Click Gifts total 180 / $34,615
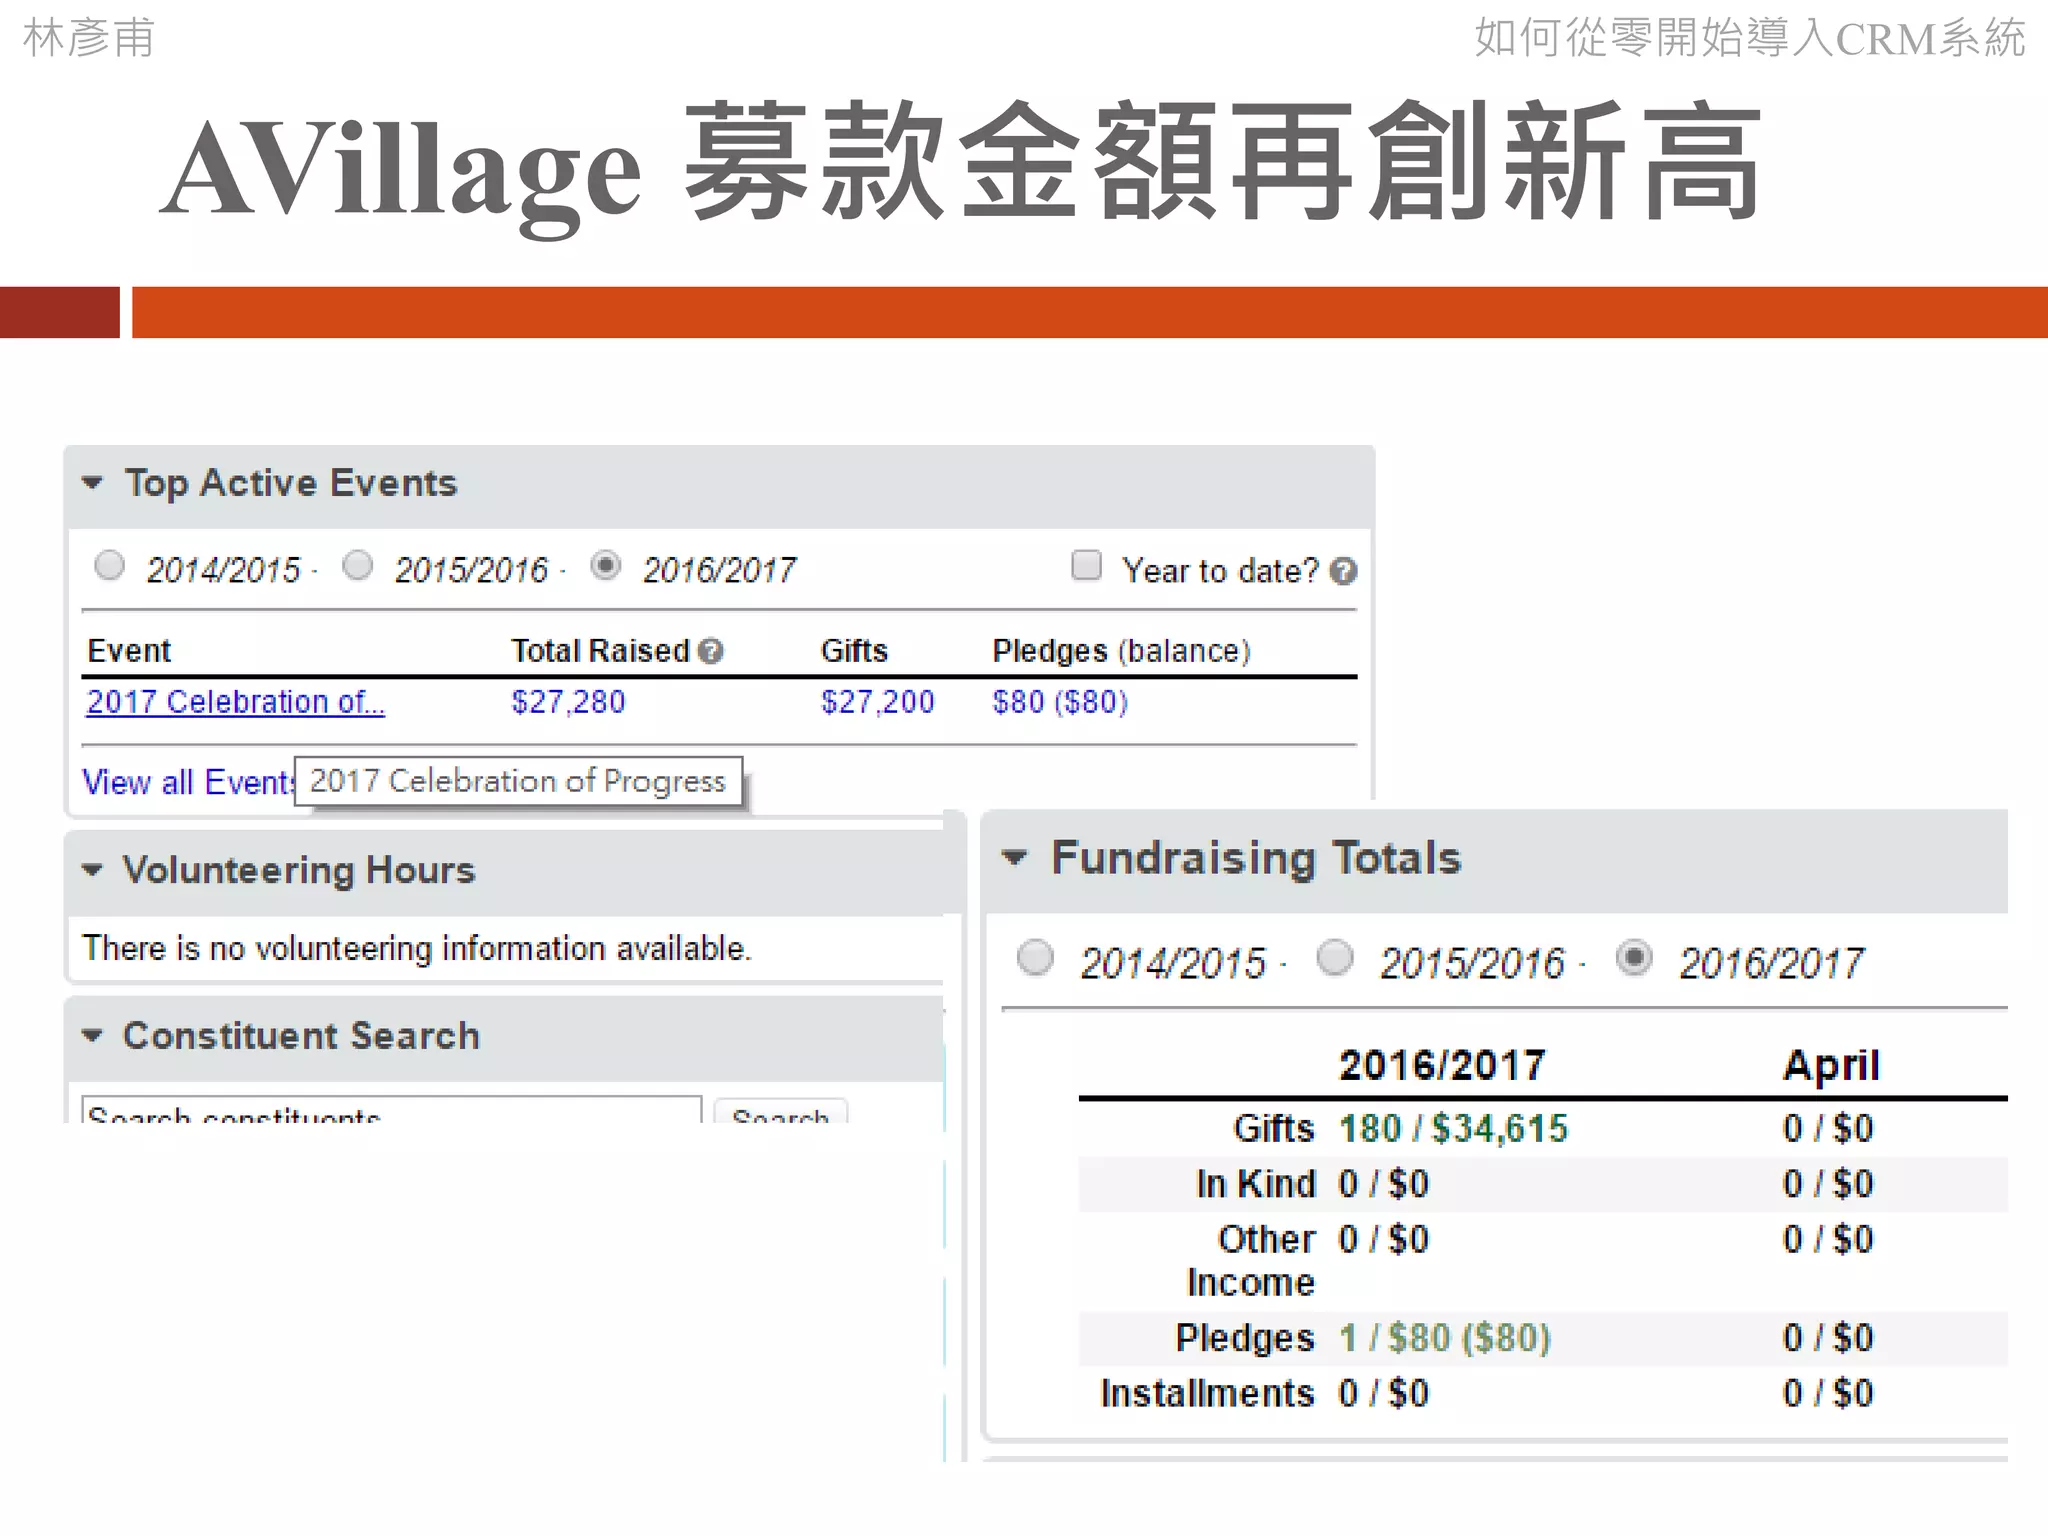2048x1536 pixels. pyautogui.click(x=1453, y=1129)
